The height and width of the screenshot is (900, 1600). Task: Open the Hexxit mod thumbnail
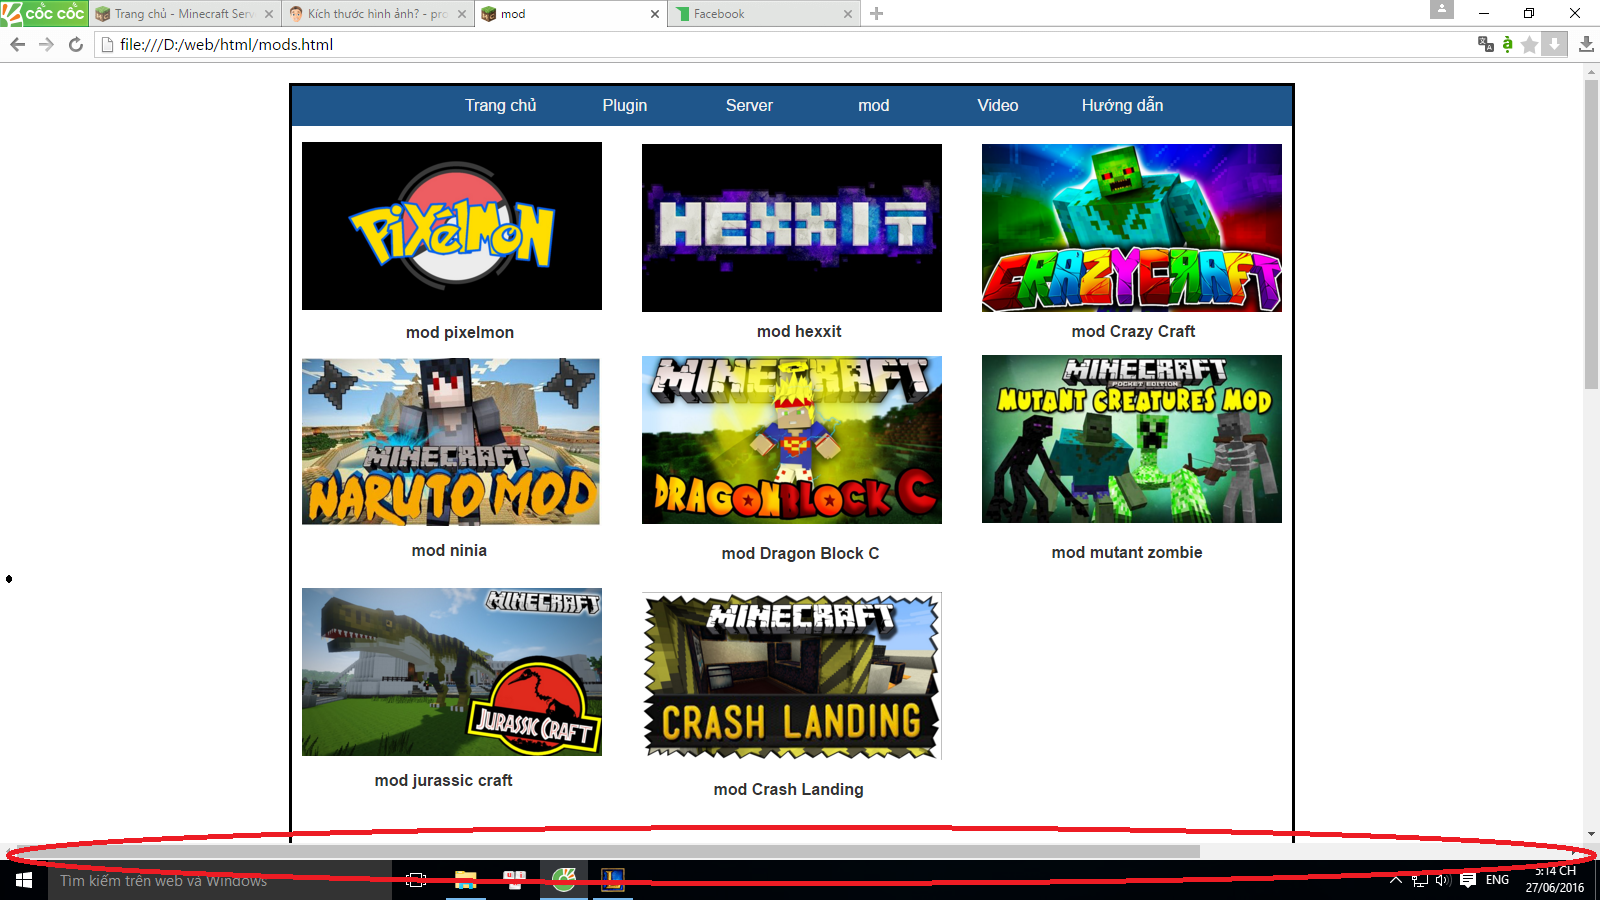(792, 228)
